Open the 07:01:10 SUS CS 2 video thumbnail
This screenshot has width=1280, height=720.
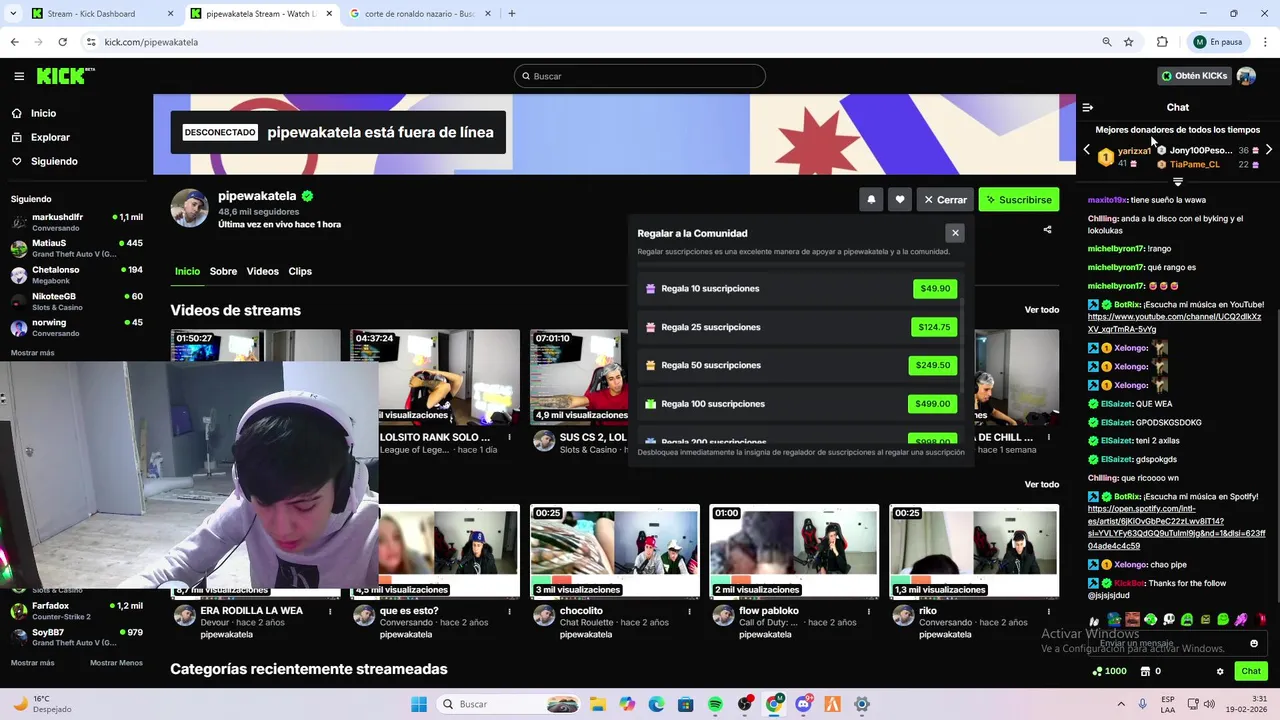click(579, 376)
